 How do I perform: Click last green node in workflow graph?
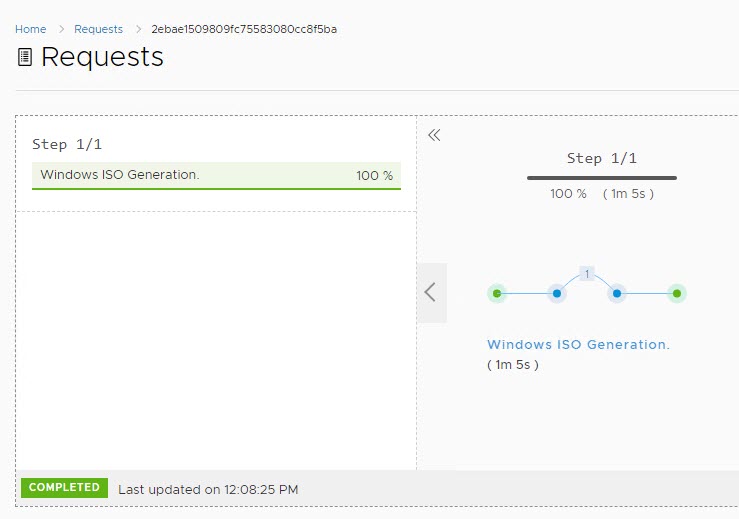(677, 293)
